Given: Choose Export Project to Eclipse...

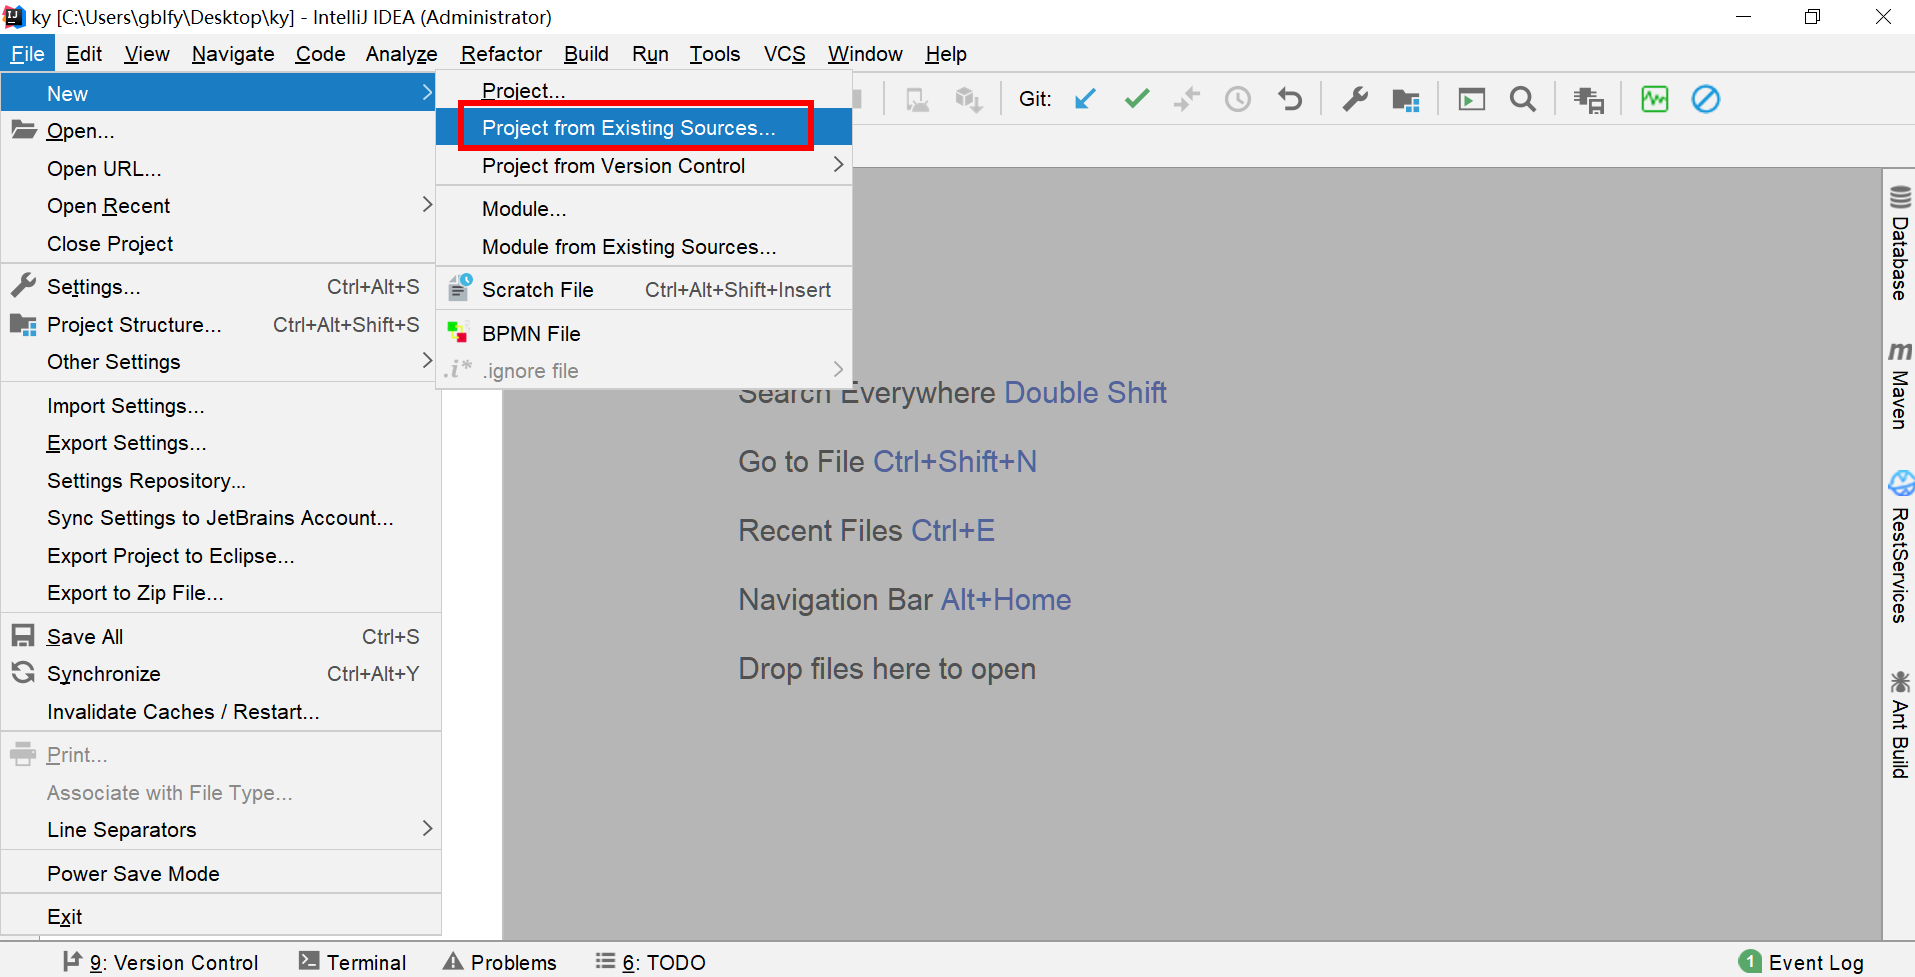Looking at the screenshot, I should point(221,556).
